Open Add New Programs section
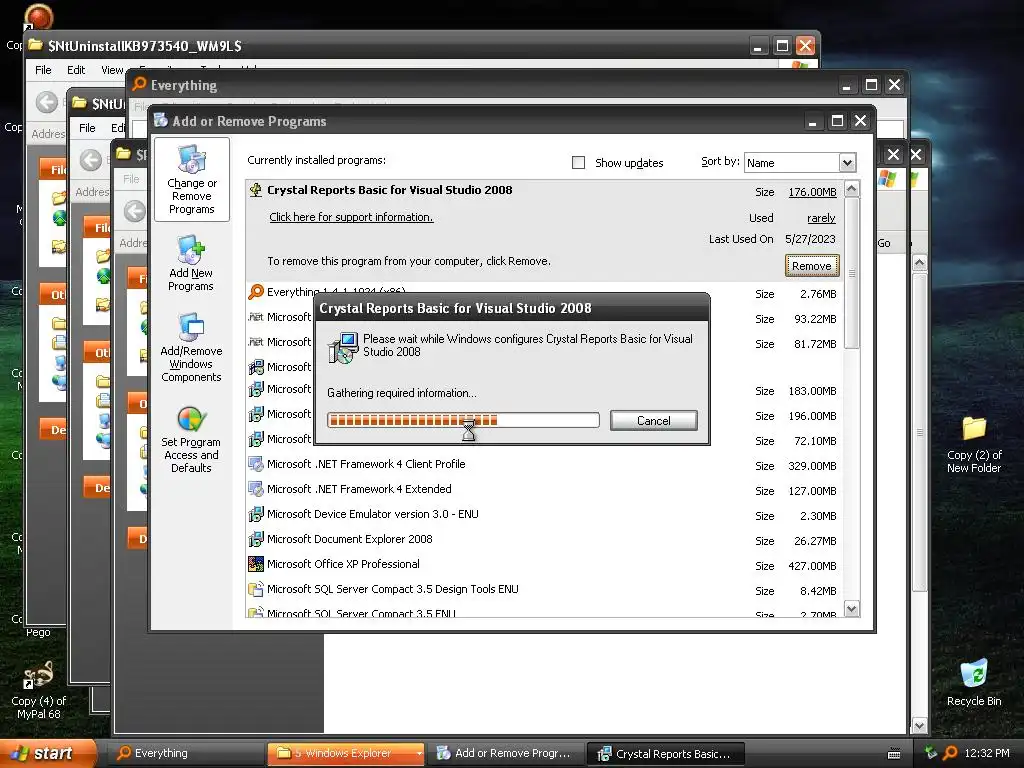This screenshot has height=768, width=1024. (x=191, y=263)
